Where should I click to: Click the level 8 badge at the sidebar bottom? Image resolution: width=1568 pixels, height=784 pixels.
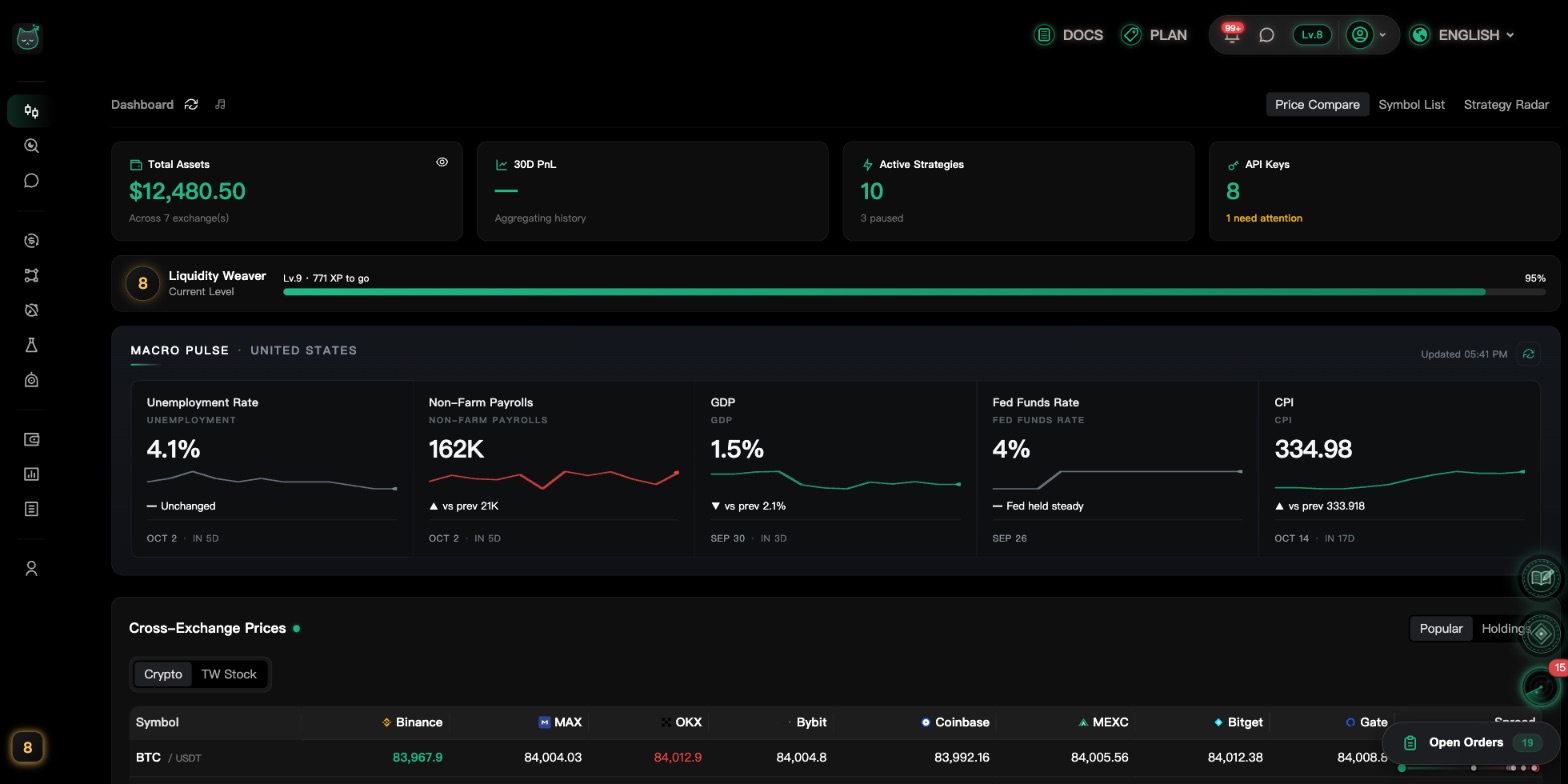[28, 747]
